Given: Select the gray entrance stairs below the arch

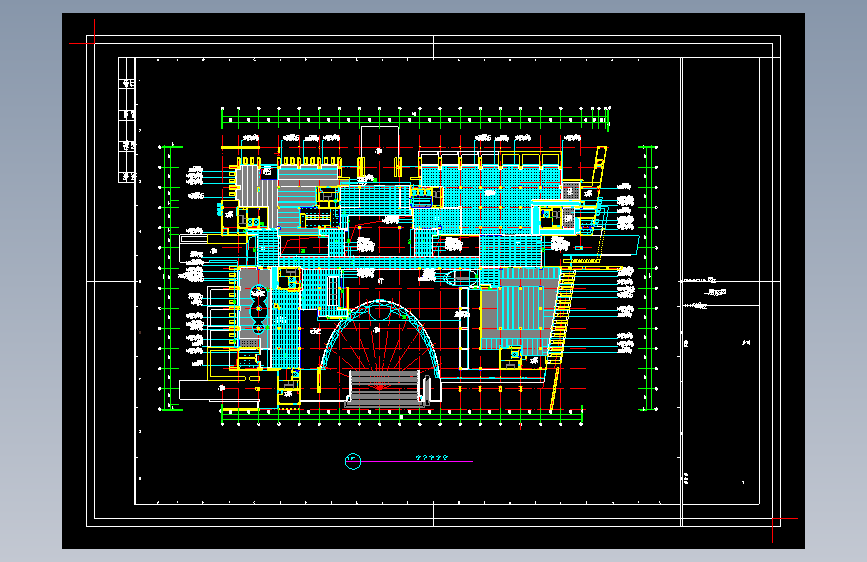Looking at the screenshot, I should click(383, 388).
